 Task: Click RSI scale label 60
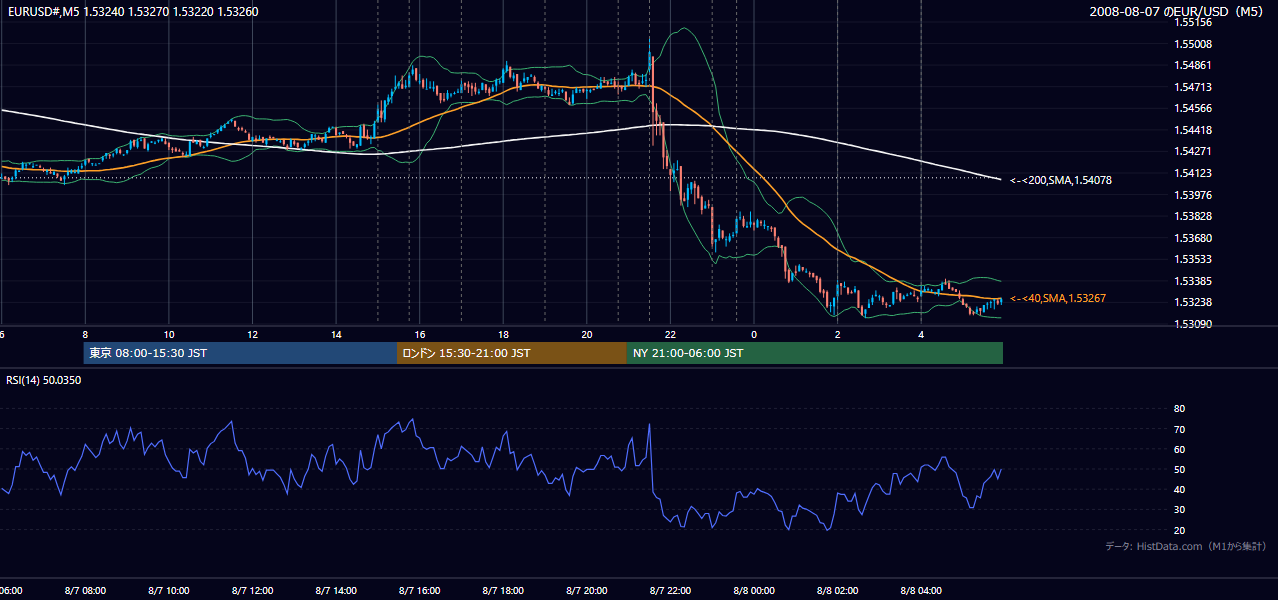pyautogui.click(x=1179, y=450)
